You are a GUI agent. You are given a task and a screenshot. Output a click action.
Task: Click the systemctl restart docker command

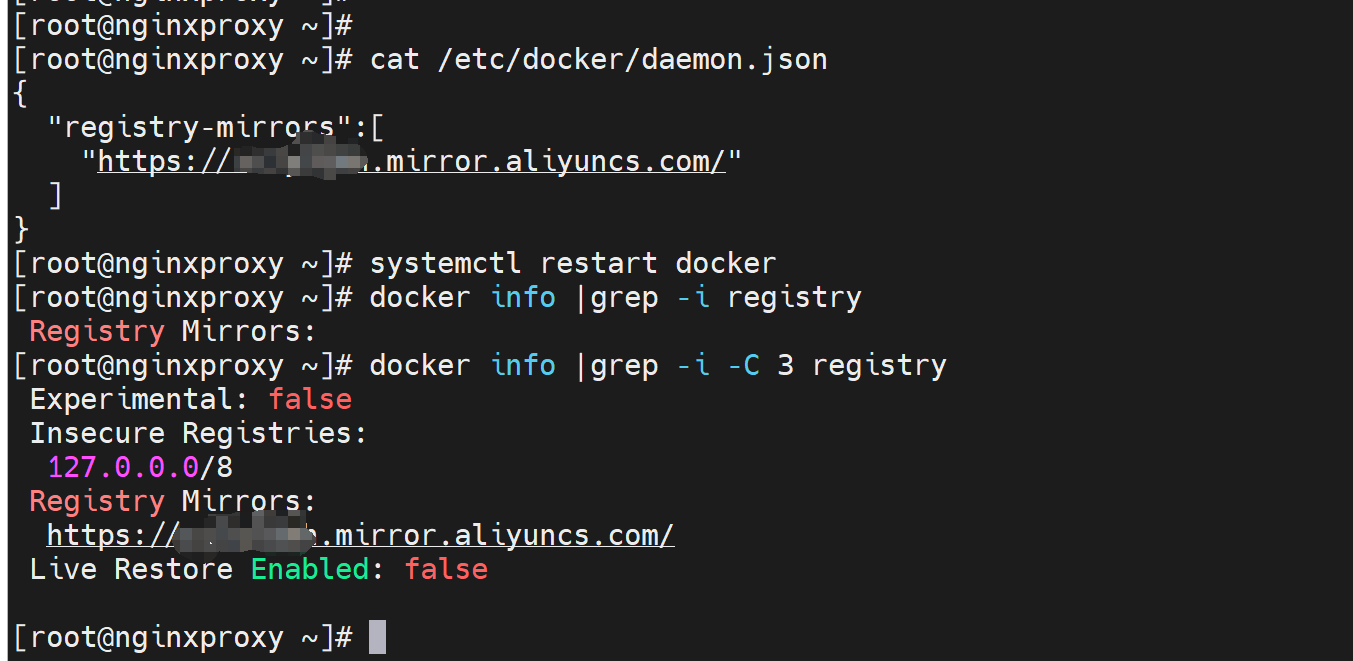572,264
